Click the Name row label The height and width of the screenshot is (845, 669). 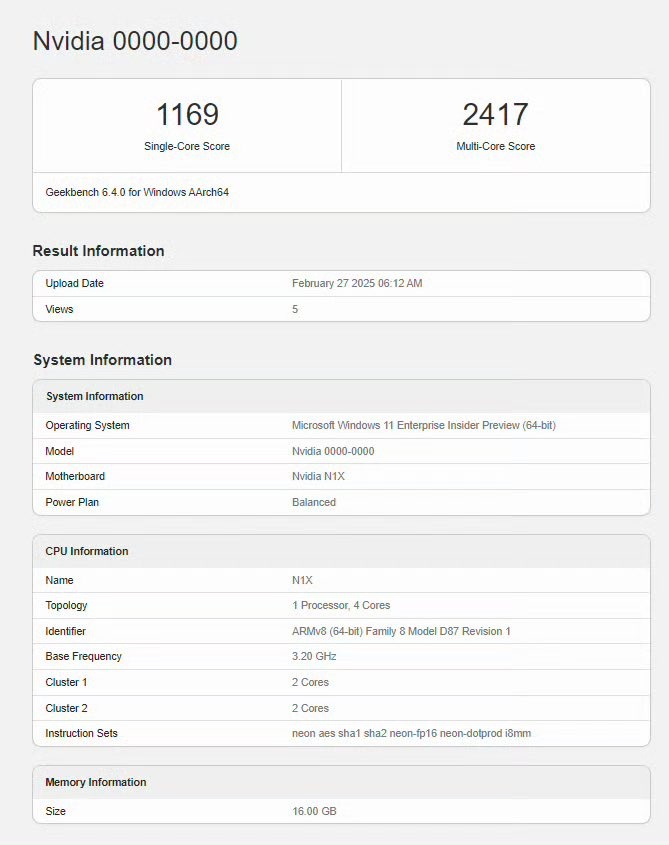pyautogui.click(x=59, y=580)
